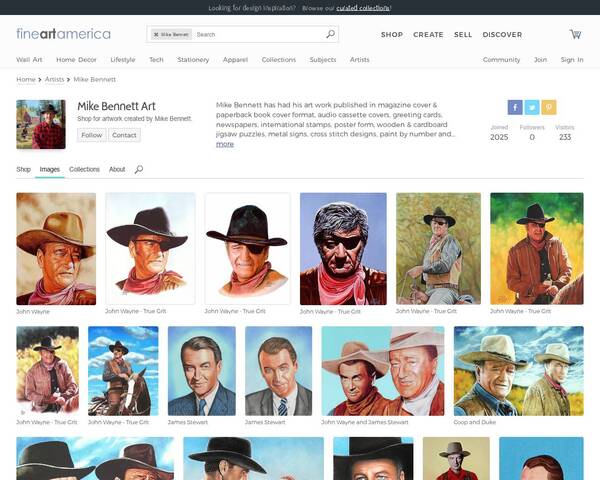
Task: Open the Coop and Duke painting
Action: [x=519, y=371]
